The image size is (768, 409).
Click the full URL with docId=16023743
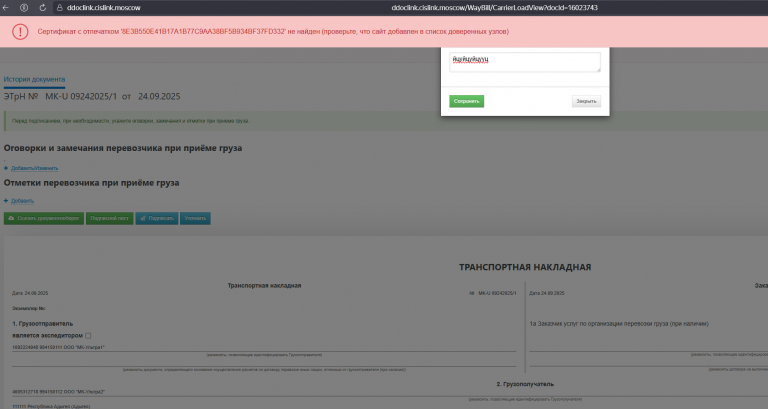coord(494,8)
